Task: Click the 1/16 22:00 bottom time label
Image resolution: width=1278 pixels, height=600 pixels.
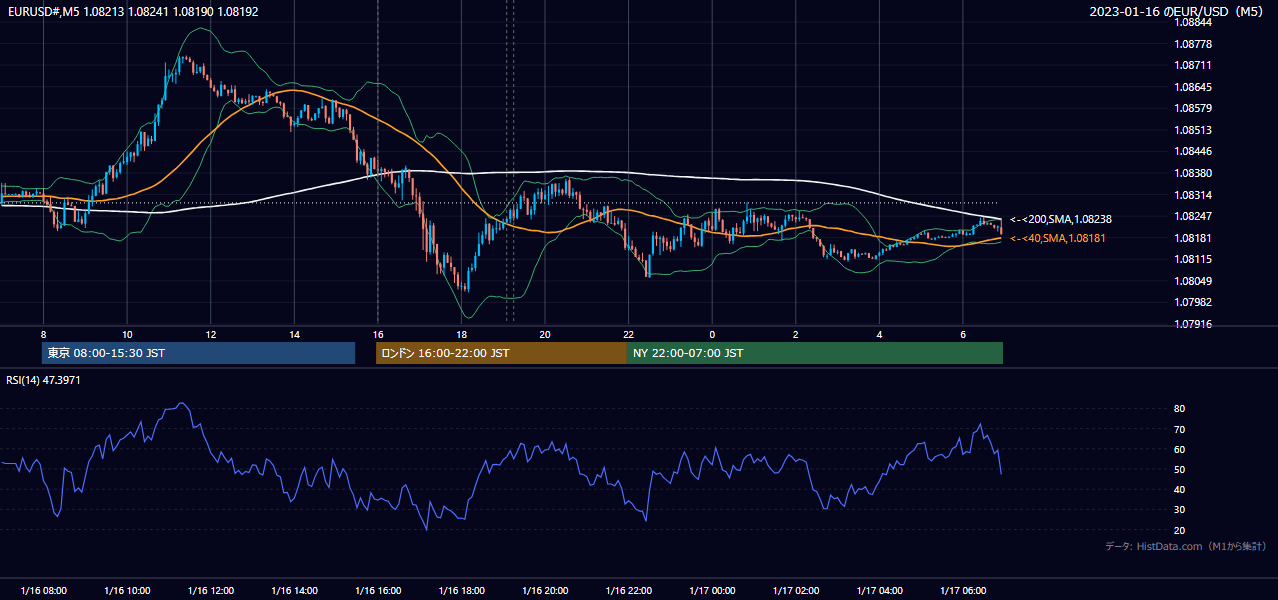Action: click(628, 591)
